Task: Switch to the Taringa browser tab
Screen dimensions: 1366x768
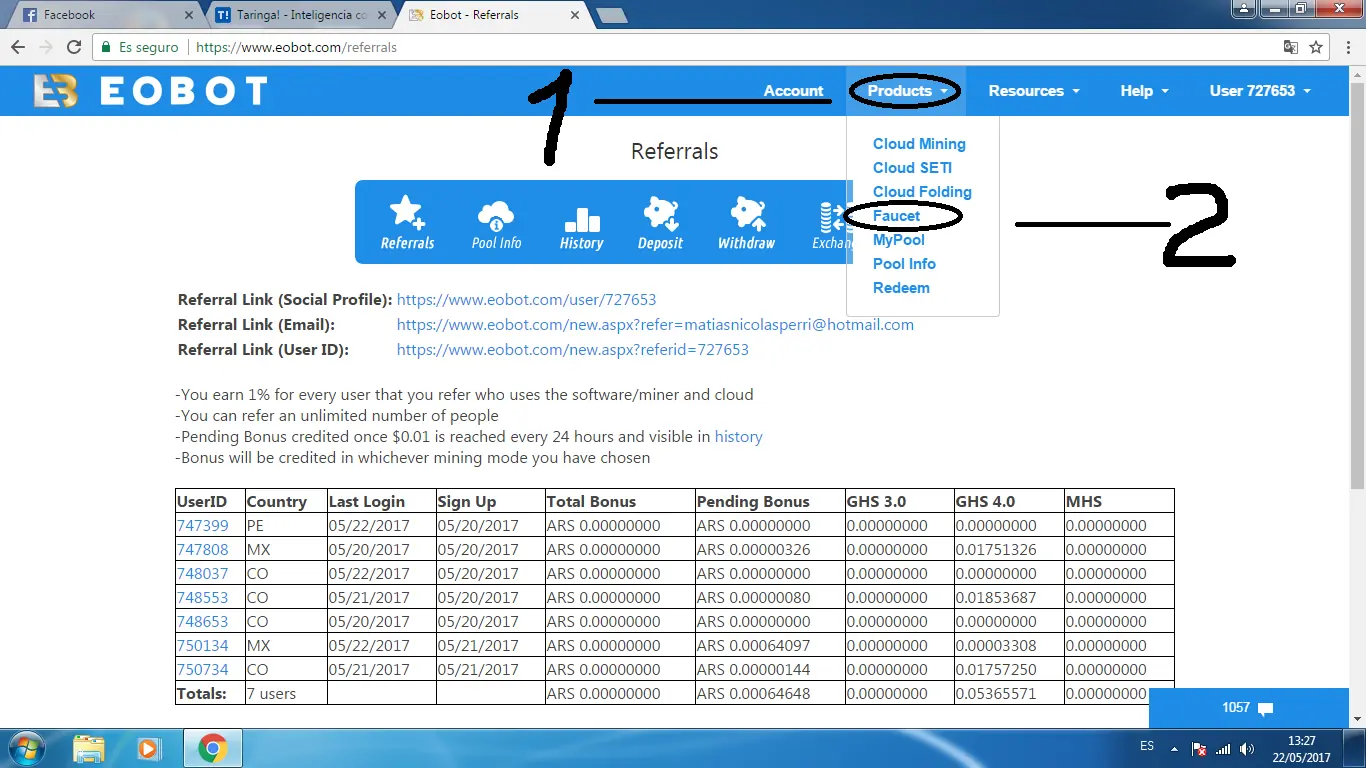Action: [x=302, y=15]
